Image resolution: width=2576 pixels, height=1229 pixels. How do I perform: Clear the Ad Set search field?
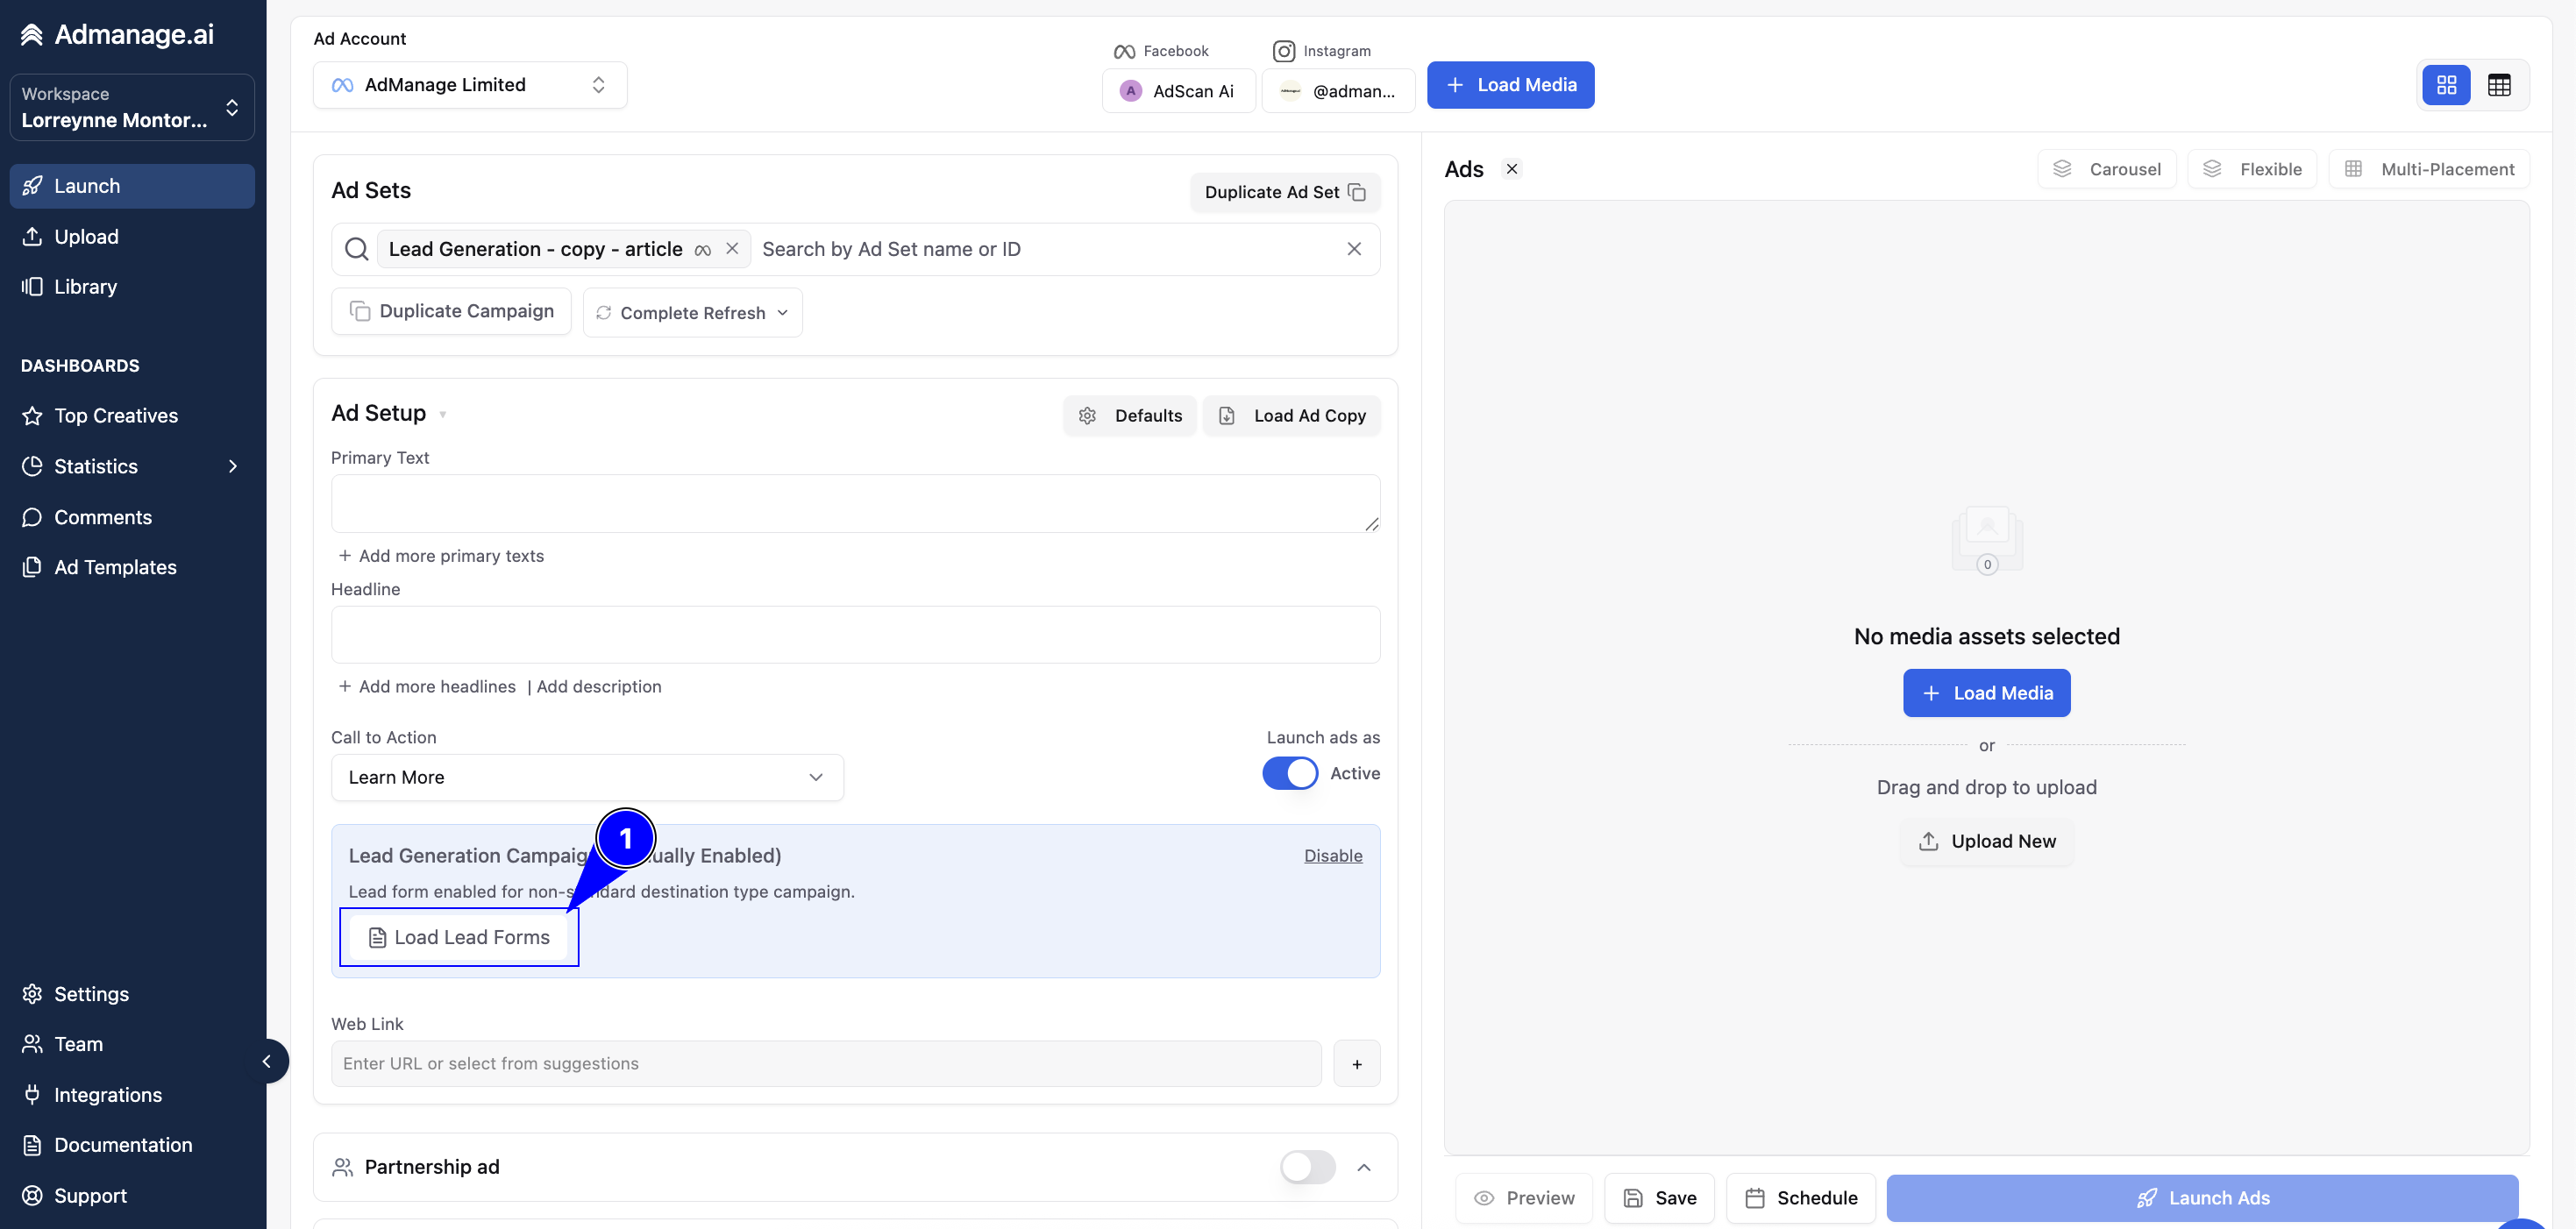tap(1354, 249)
